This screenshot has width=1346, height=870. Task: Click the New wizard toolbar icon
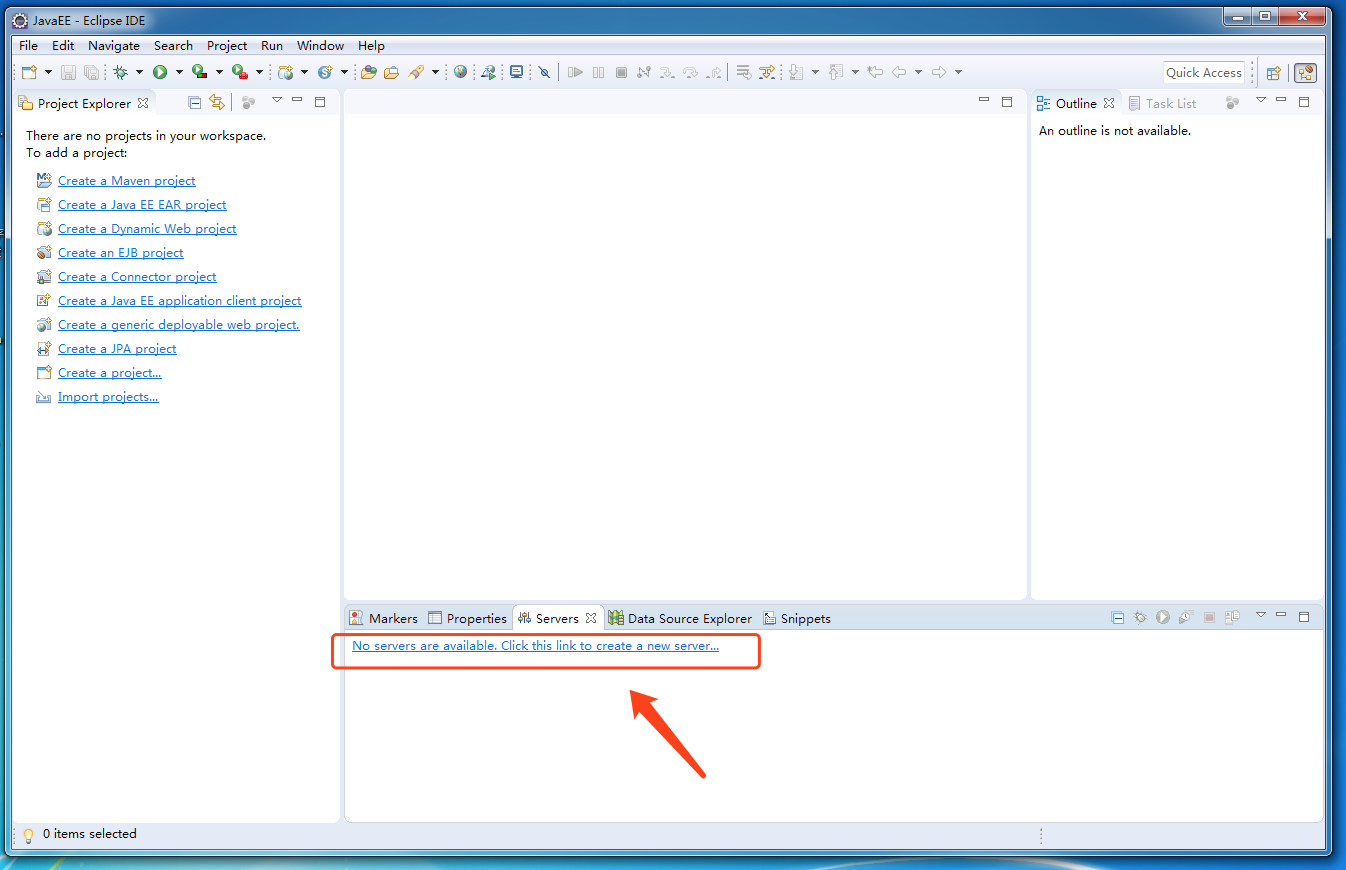pos(29,72)
